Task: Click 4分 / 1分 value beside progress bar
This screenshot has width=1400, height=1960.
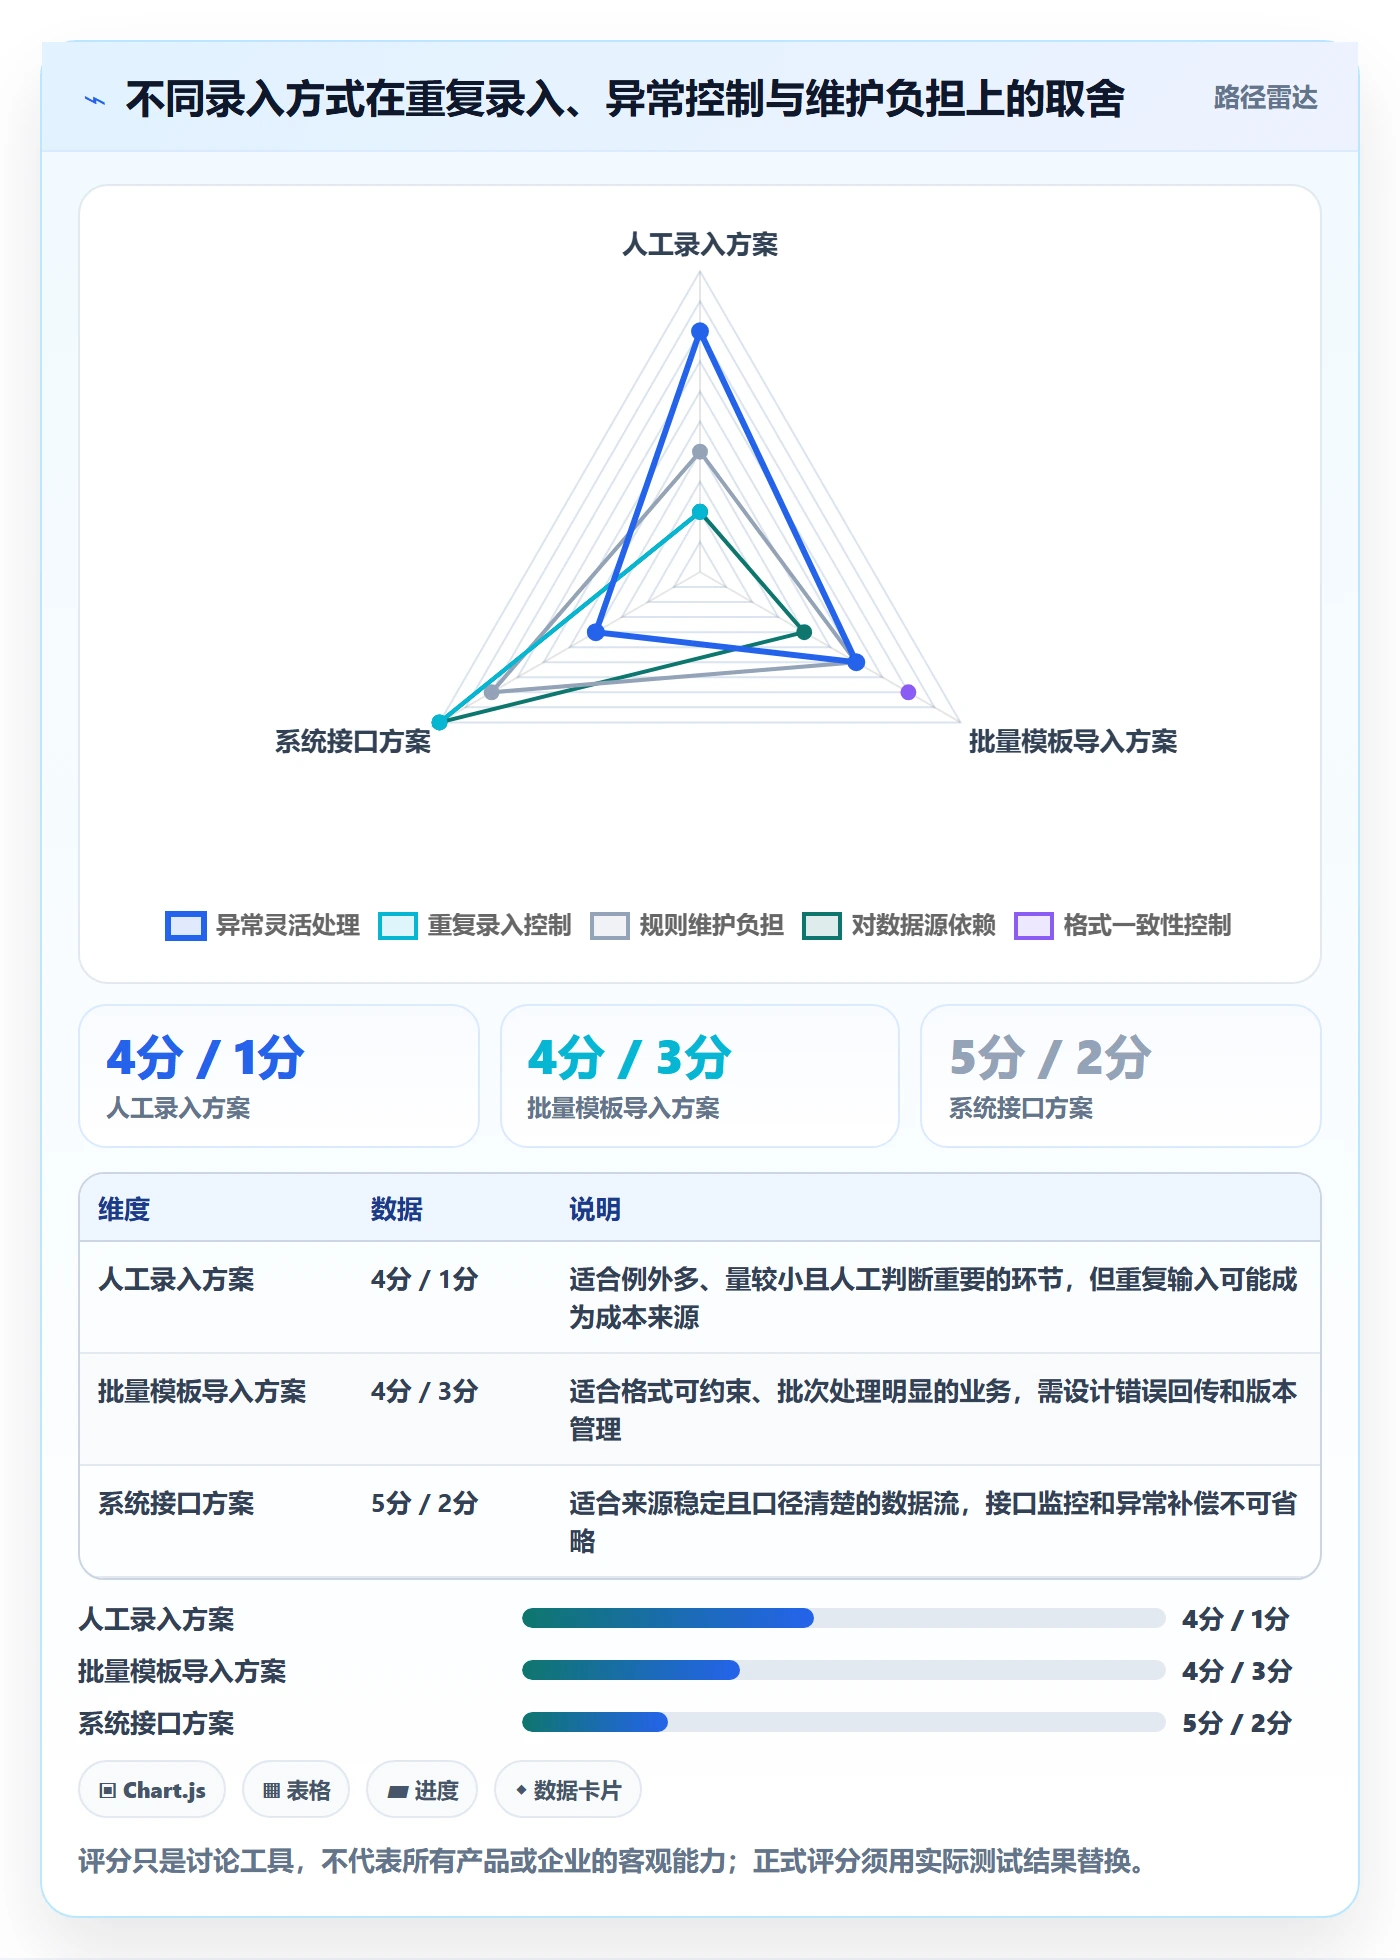Action: click(x=1236, y=1620)
